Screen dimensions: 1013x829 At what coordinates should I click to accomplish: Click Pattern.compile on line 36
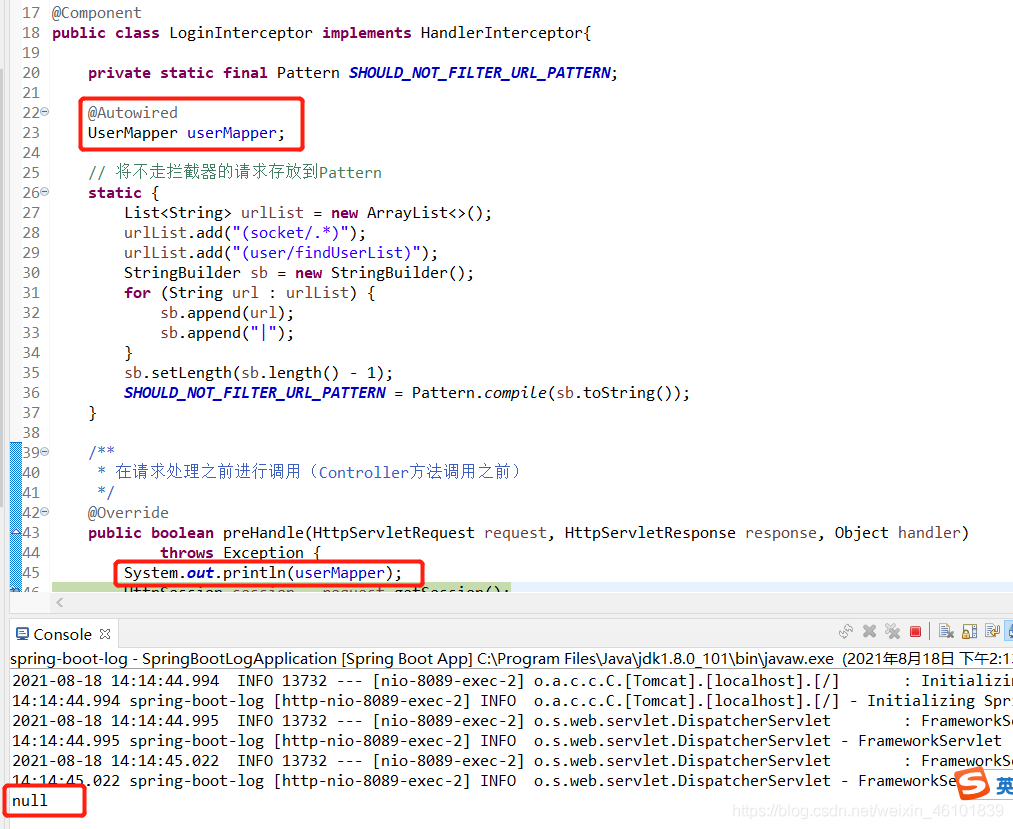click(x=479, y=394)
